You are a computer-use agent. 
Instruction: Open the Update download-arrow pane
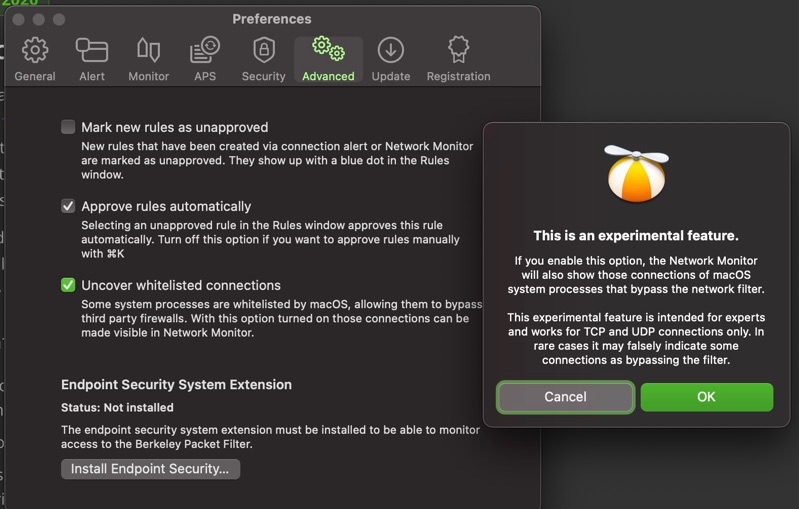(390, 59)
